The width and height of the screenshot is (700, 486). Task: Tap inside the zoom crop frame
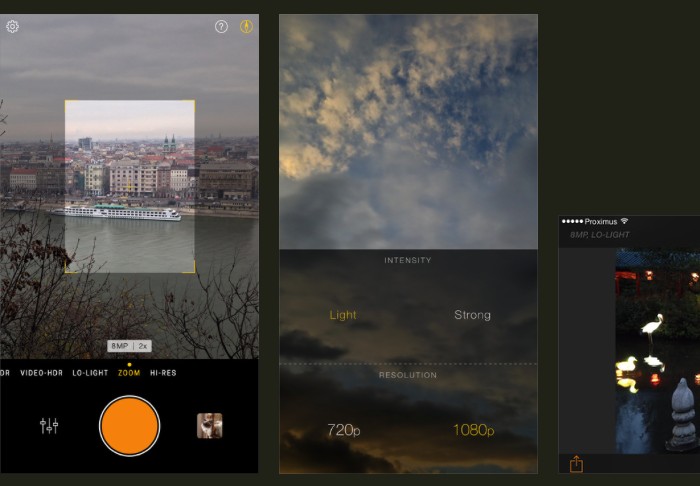point(130,186)
